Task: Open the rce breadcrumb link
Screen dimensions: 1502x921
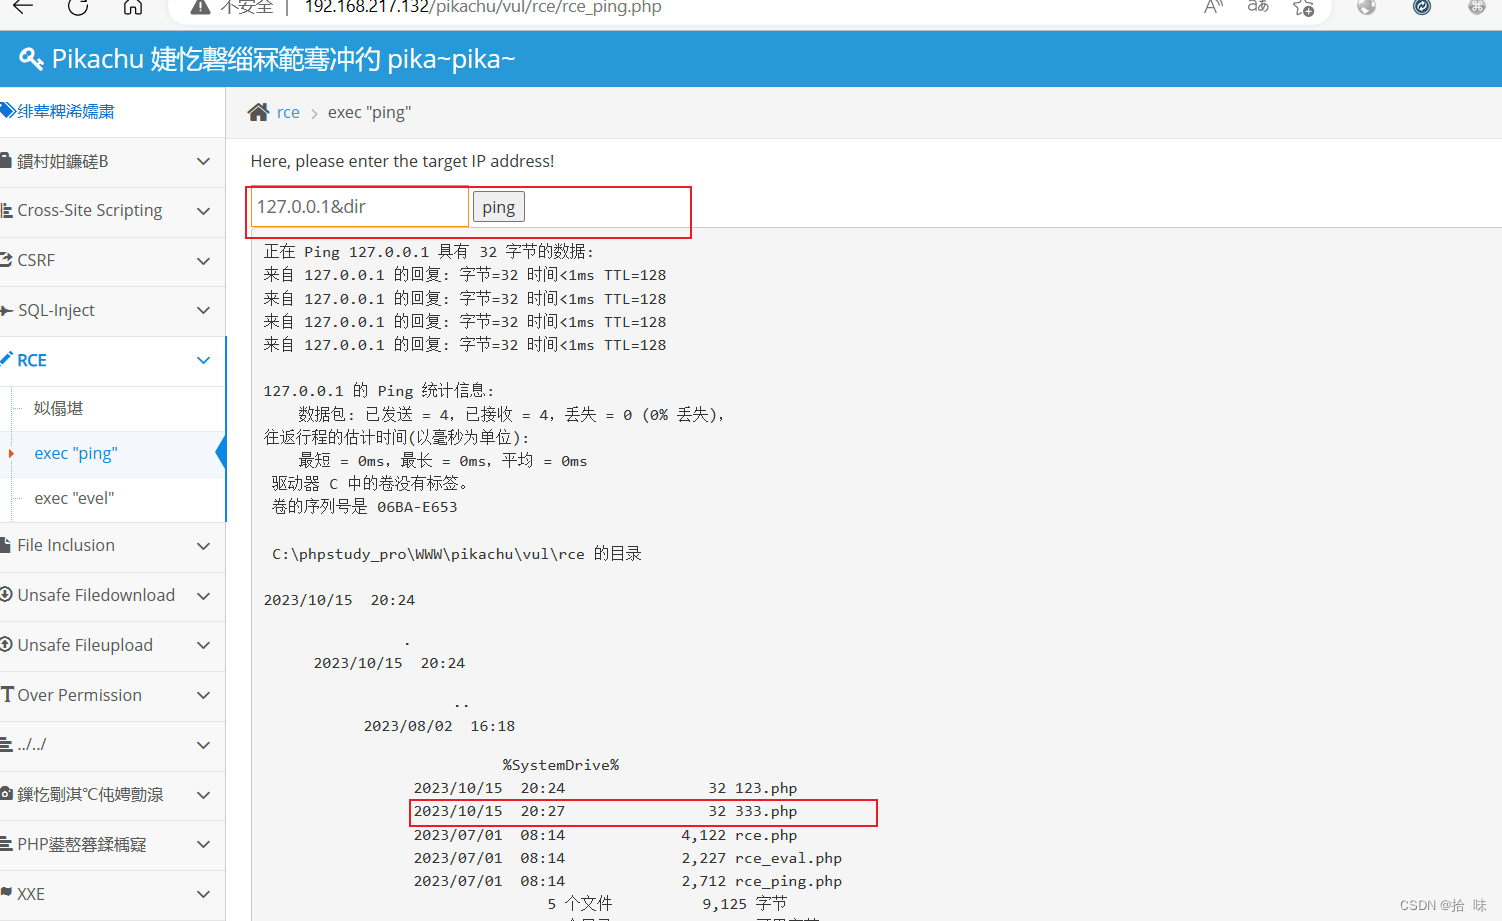Action: pyautogui.click(x=287, y=112)
